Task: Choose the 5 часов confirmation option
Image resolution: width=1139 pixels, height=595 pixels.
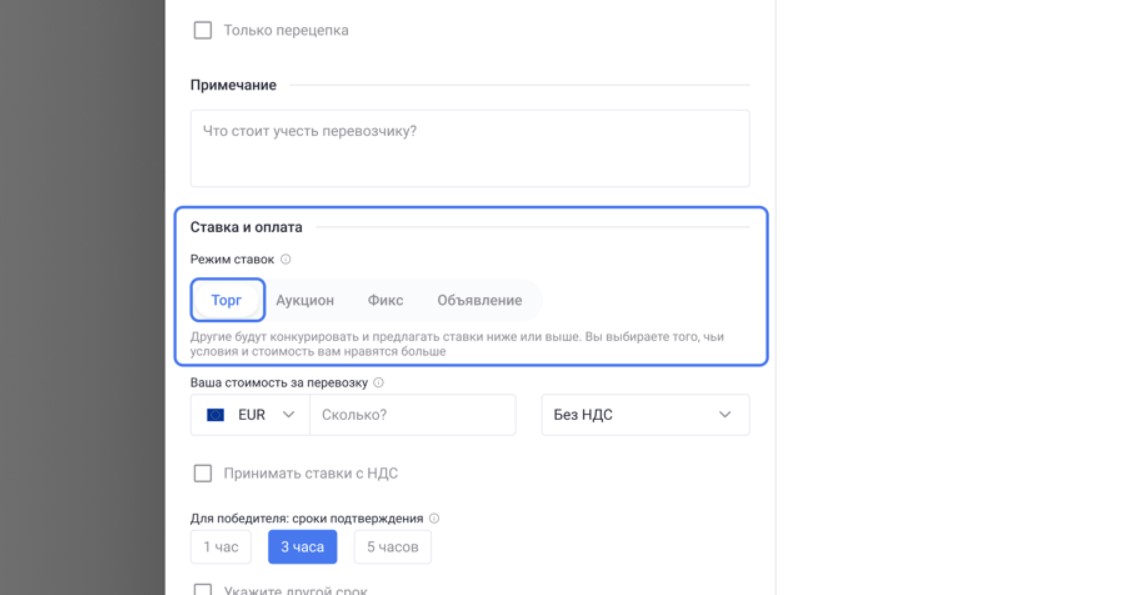Action: 392,547
